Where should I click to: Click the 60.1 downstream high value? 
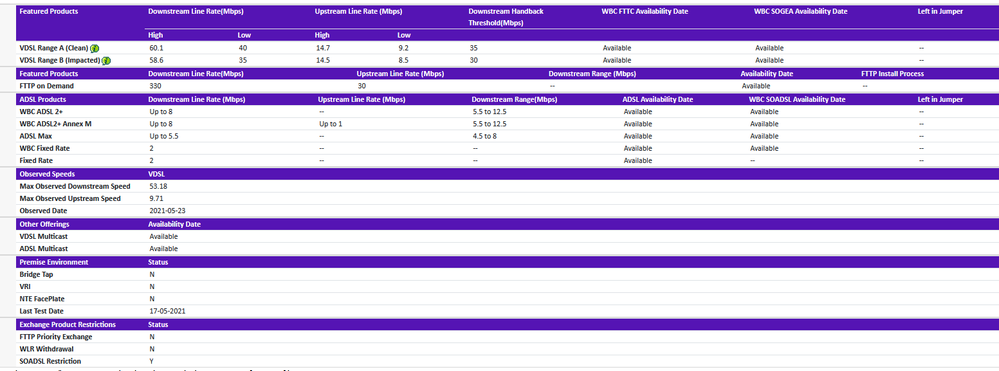tap(155, 48)
